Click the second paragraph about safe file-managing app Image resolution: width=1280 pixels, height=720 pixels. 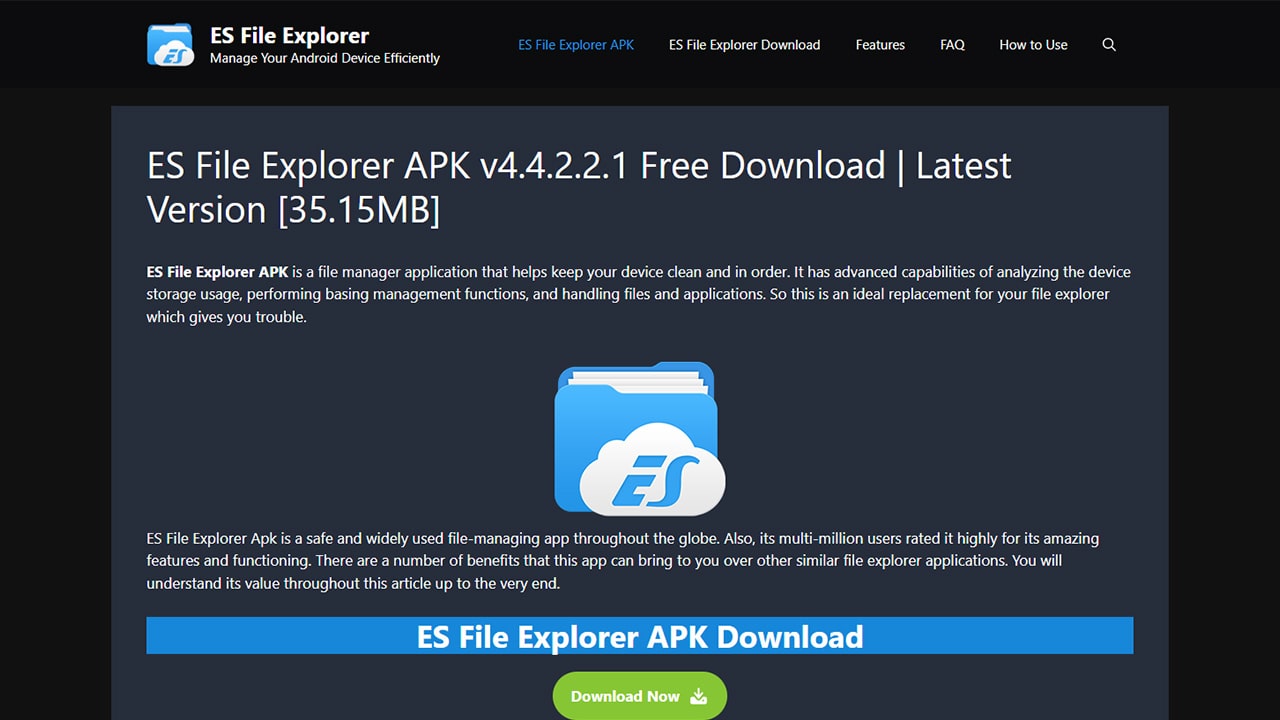point(623,560)
